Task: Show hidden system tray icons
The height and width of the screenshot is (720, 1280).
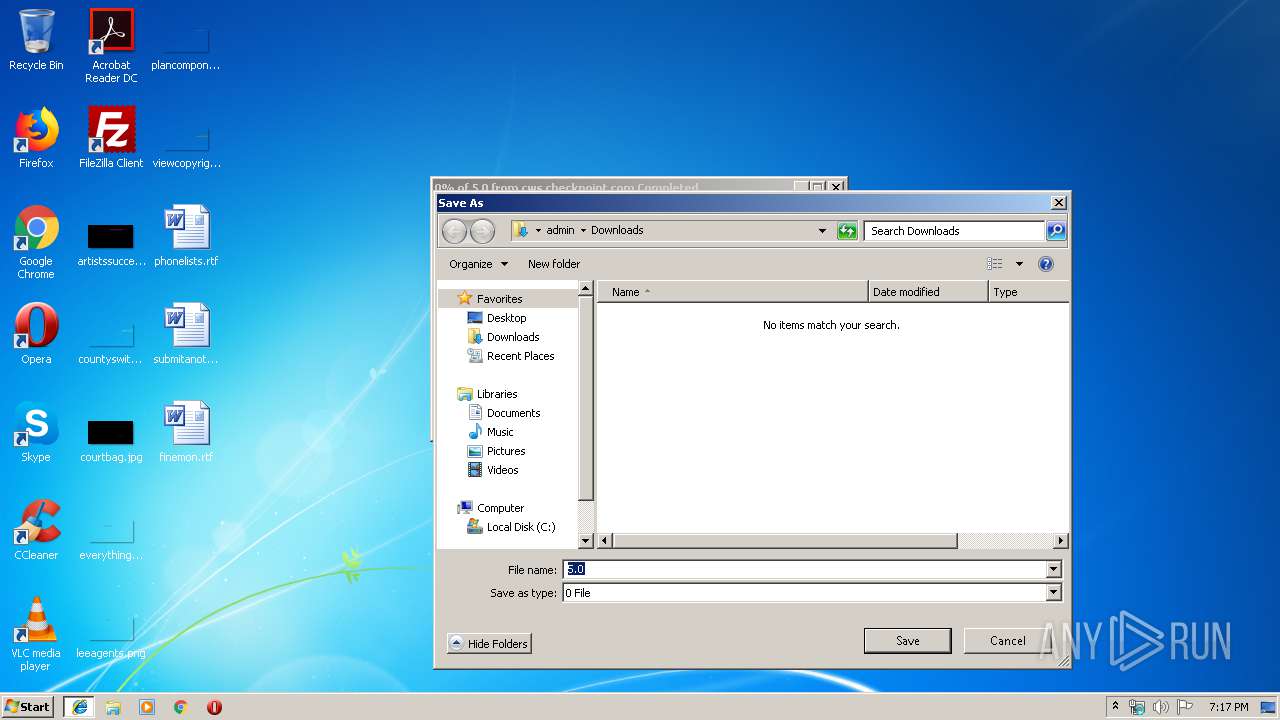Action: [x=1115, y=706]
